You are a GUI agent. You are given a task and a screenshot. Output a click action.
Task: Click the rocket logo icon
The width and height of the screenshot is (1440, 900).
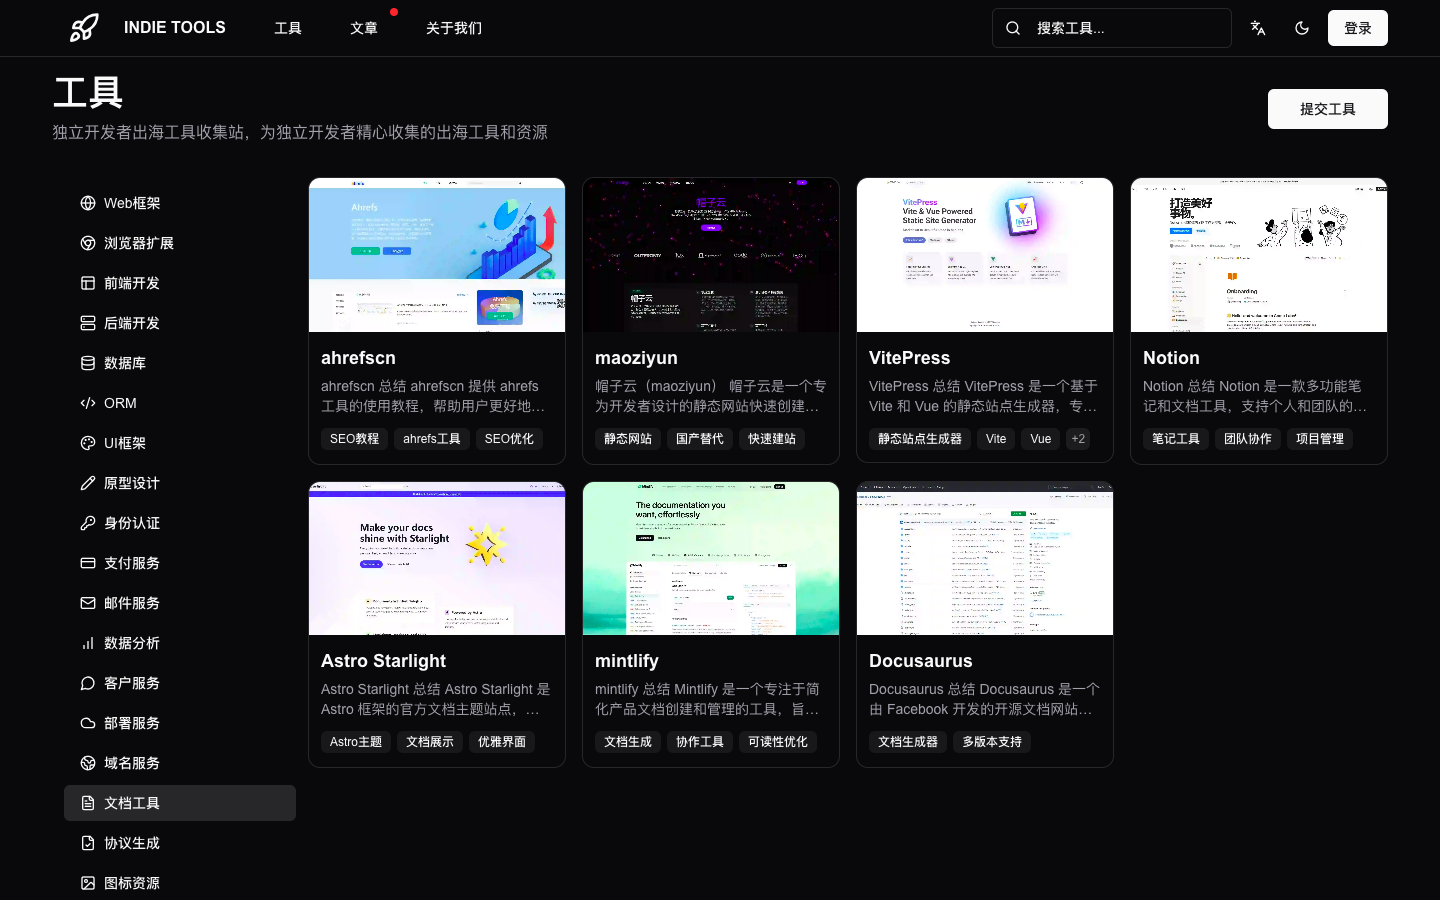tap(84, 28)
